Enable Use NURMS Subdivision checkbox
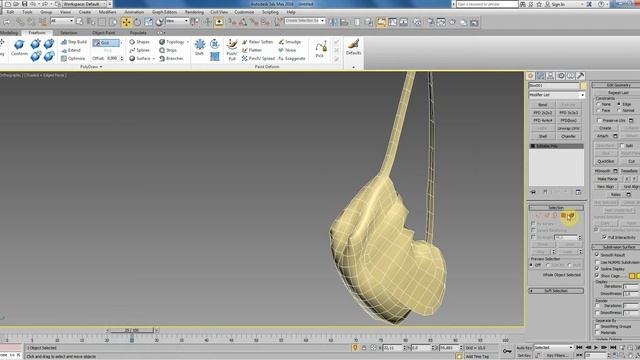Screen dimensions: 640x360 (597, 262)
